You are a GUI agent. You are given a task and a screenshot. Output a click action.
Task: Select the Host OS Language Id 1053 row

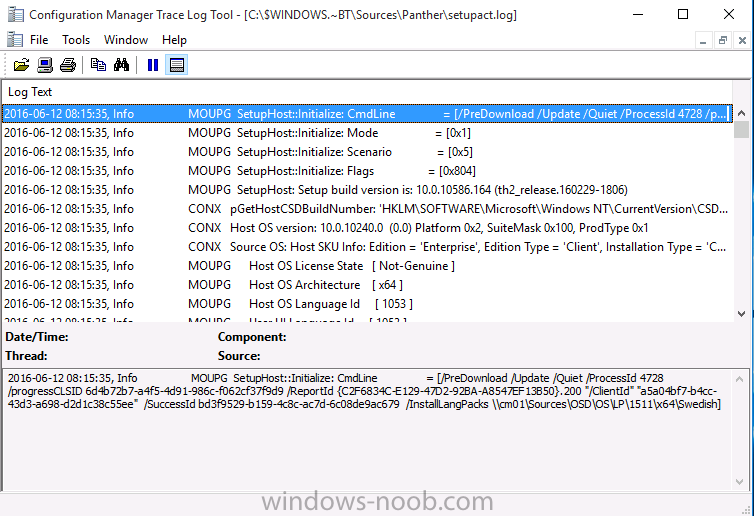(367, 304)
